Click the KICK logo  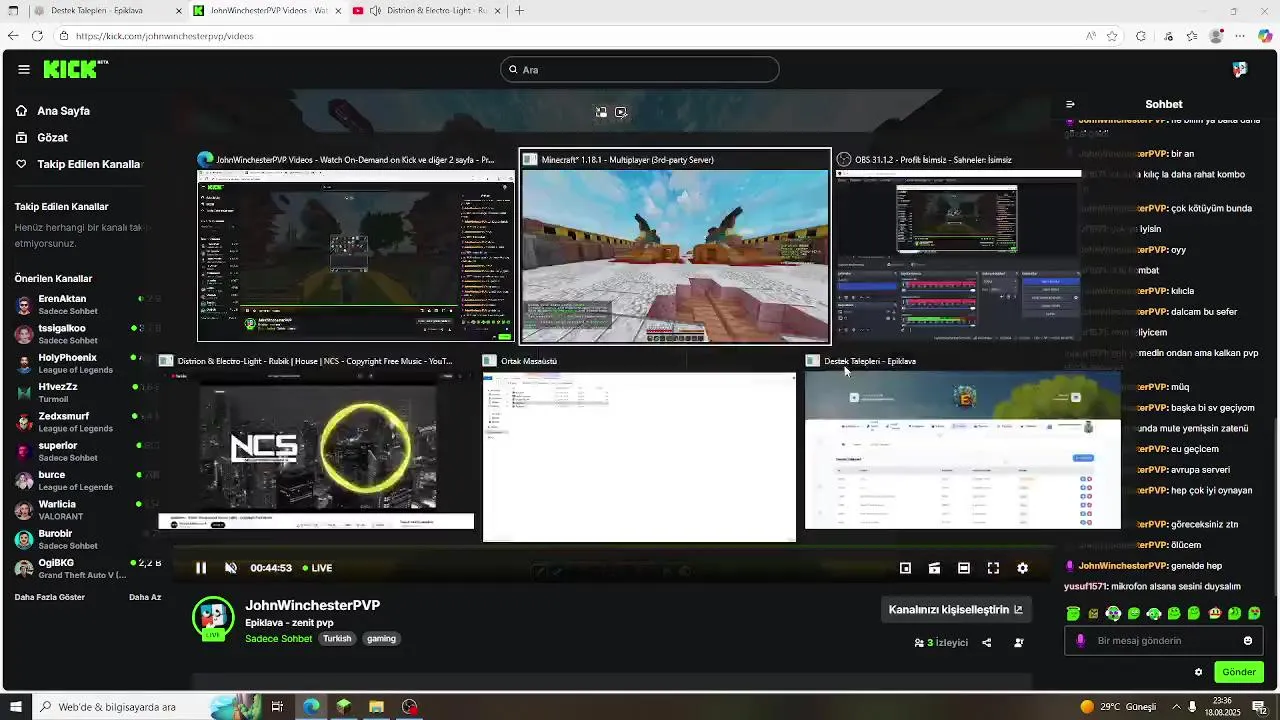[75, 69]
